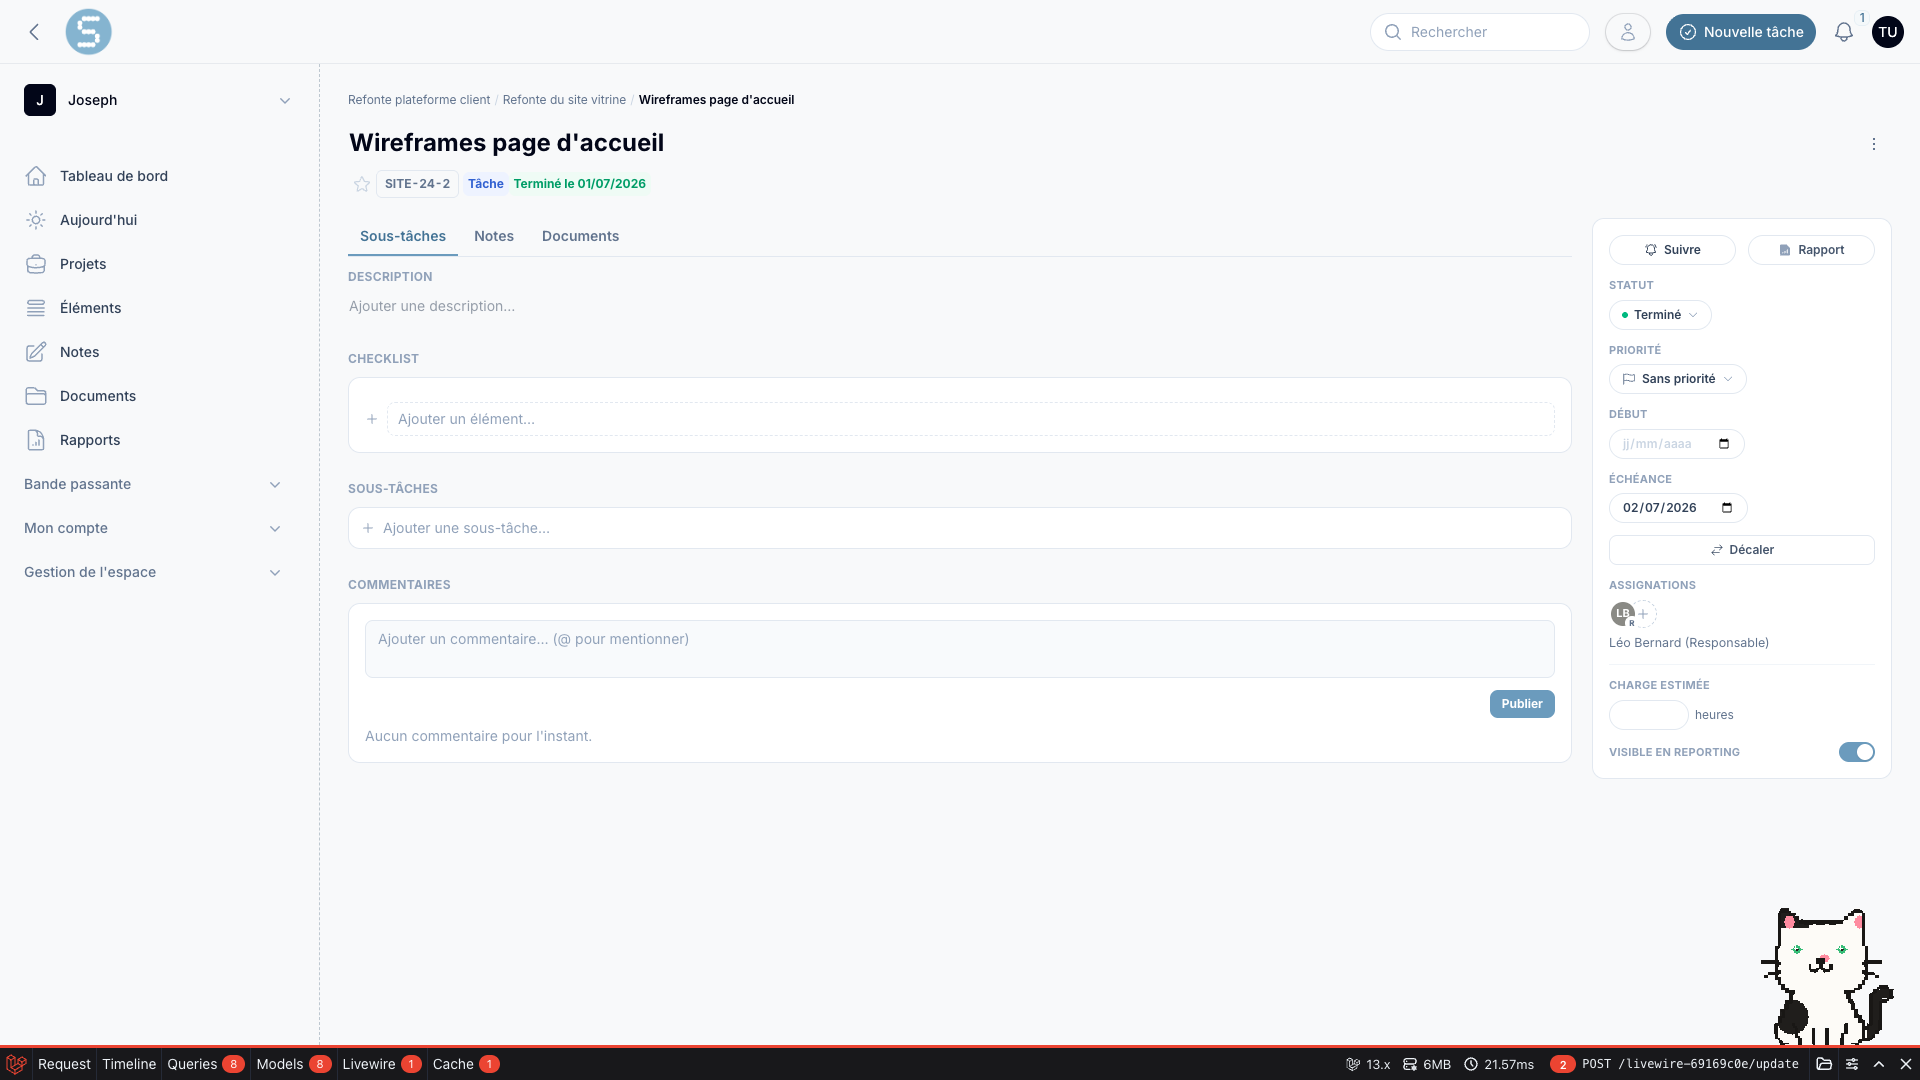Click the Décaler button
Screen dimensions: 1920x1080
(x=1741, y=550)
